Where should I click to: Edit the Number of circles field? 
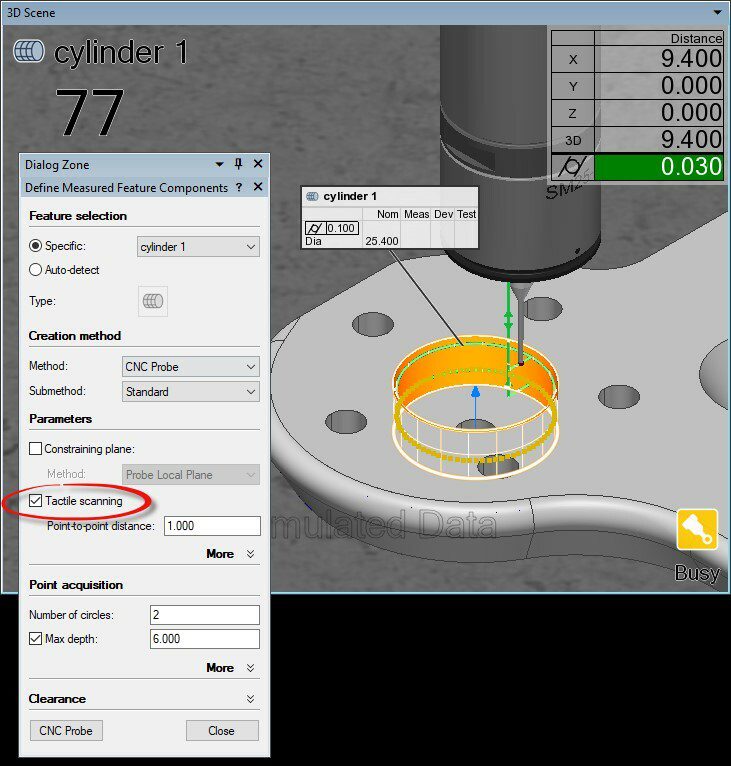click(x=205, y=615)
